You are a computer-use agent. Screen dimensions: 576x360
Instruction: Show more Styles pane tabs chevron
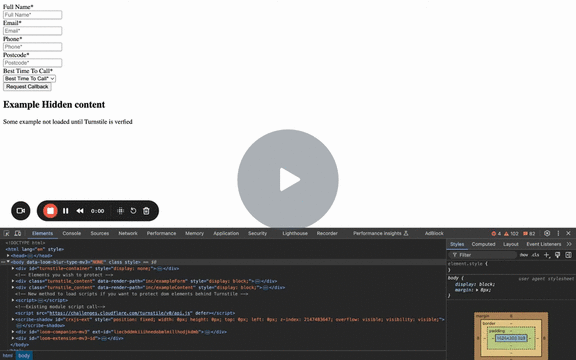click(569, 244)
